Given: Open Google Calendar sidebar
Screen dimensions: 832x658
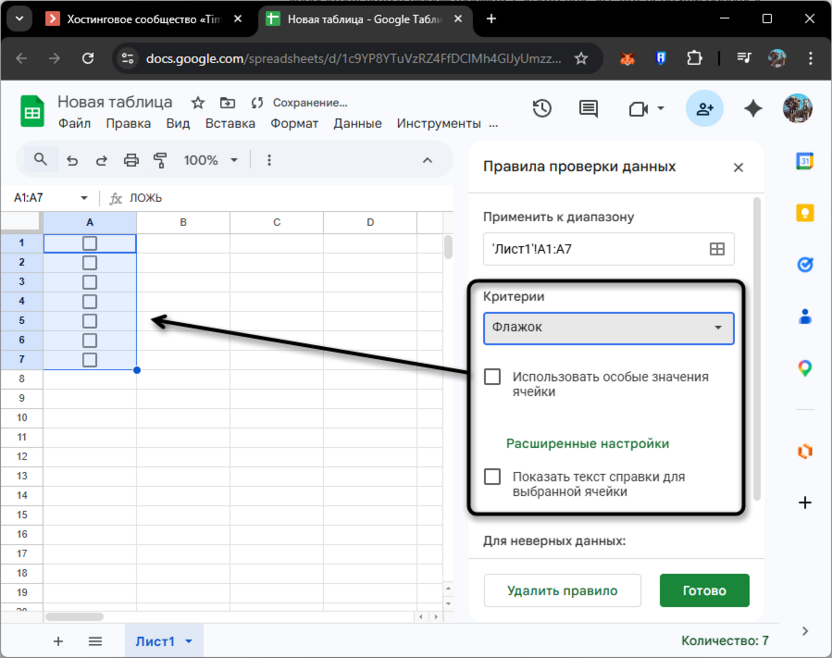Looking at the screenshot, I should pos(805,161).
